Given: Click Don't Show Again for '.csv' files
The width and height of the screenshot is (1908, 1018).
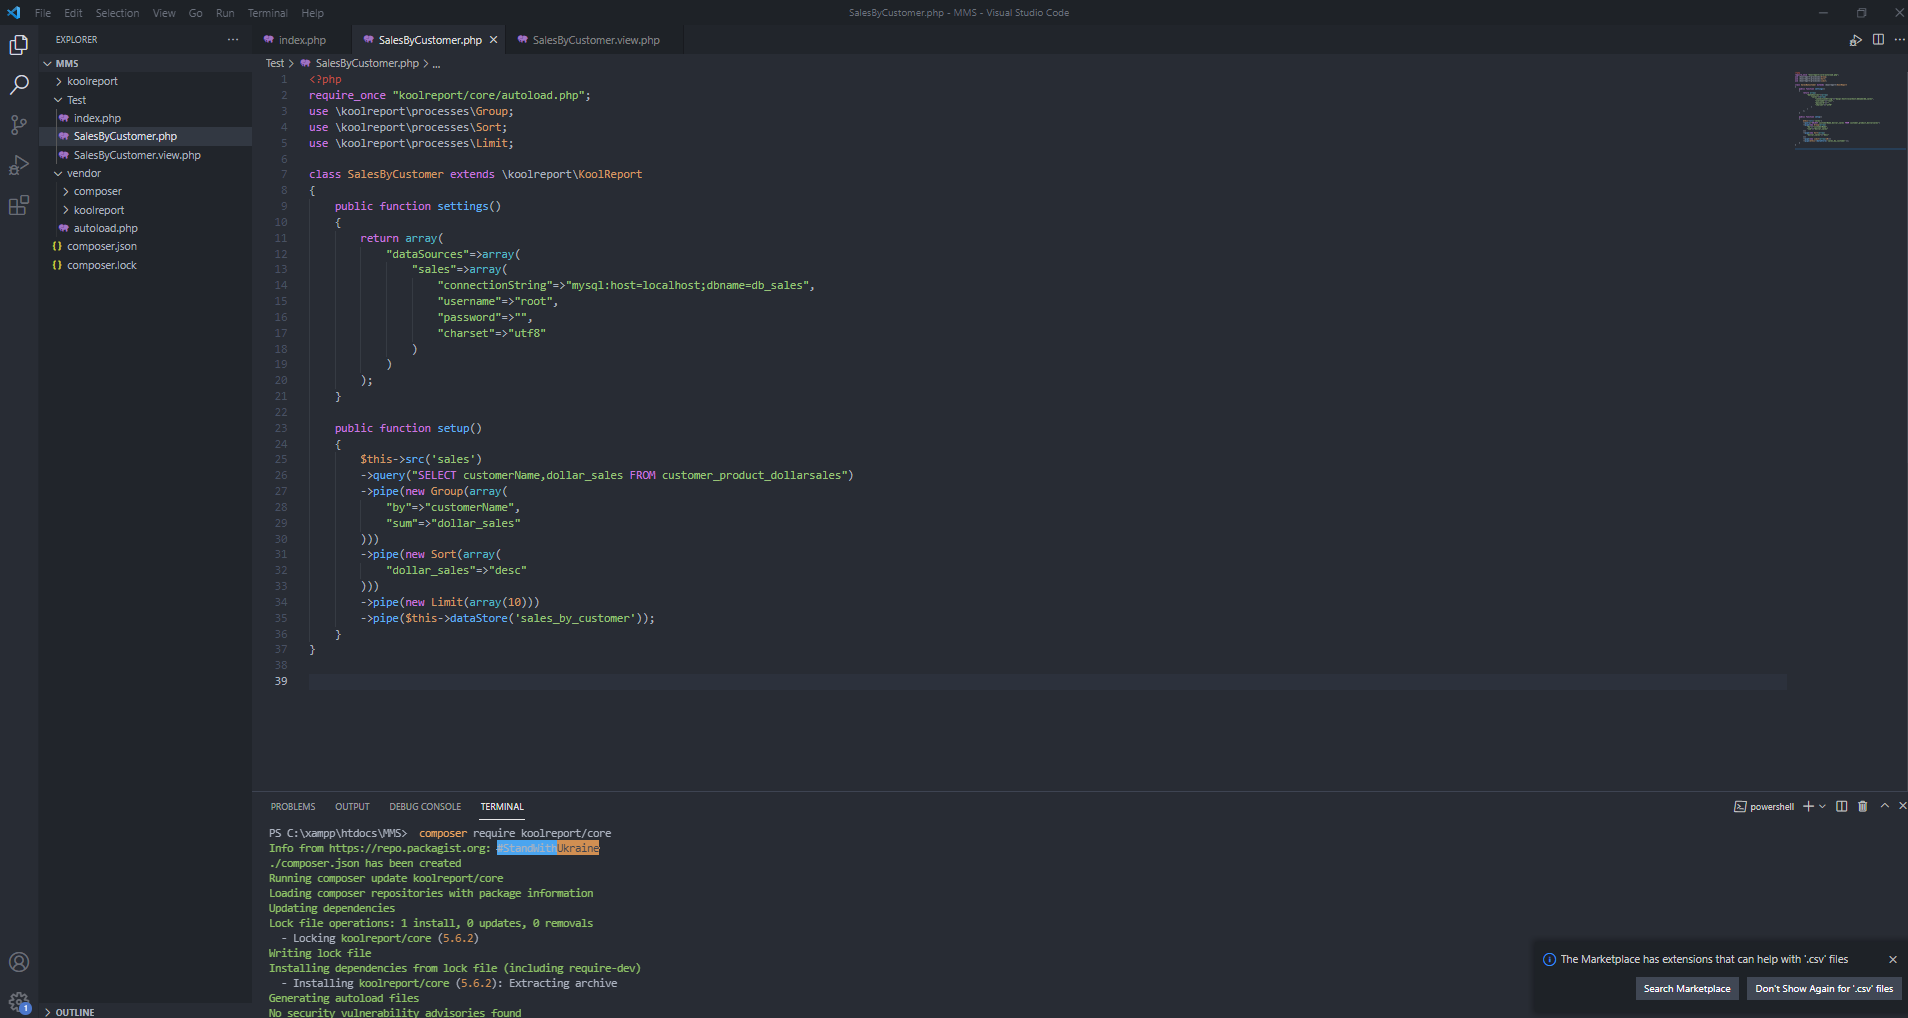Looking at the screenshot, I should coord(1823,989).
